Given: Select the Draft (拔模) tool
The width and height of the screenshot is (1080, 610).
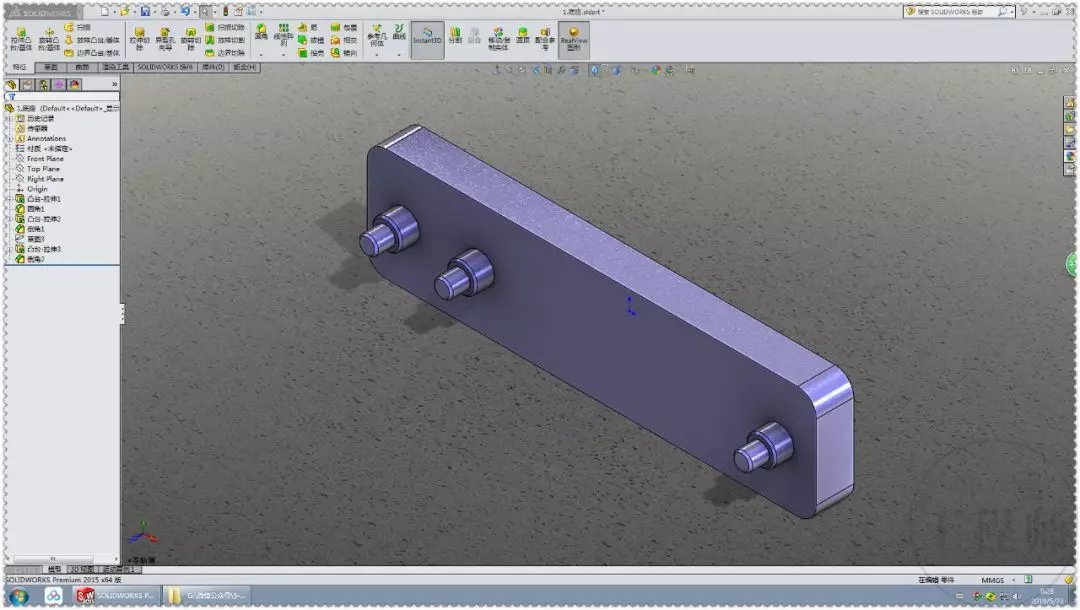Looking at the screenshot, I should 310,40.
